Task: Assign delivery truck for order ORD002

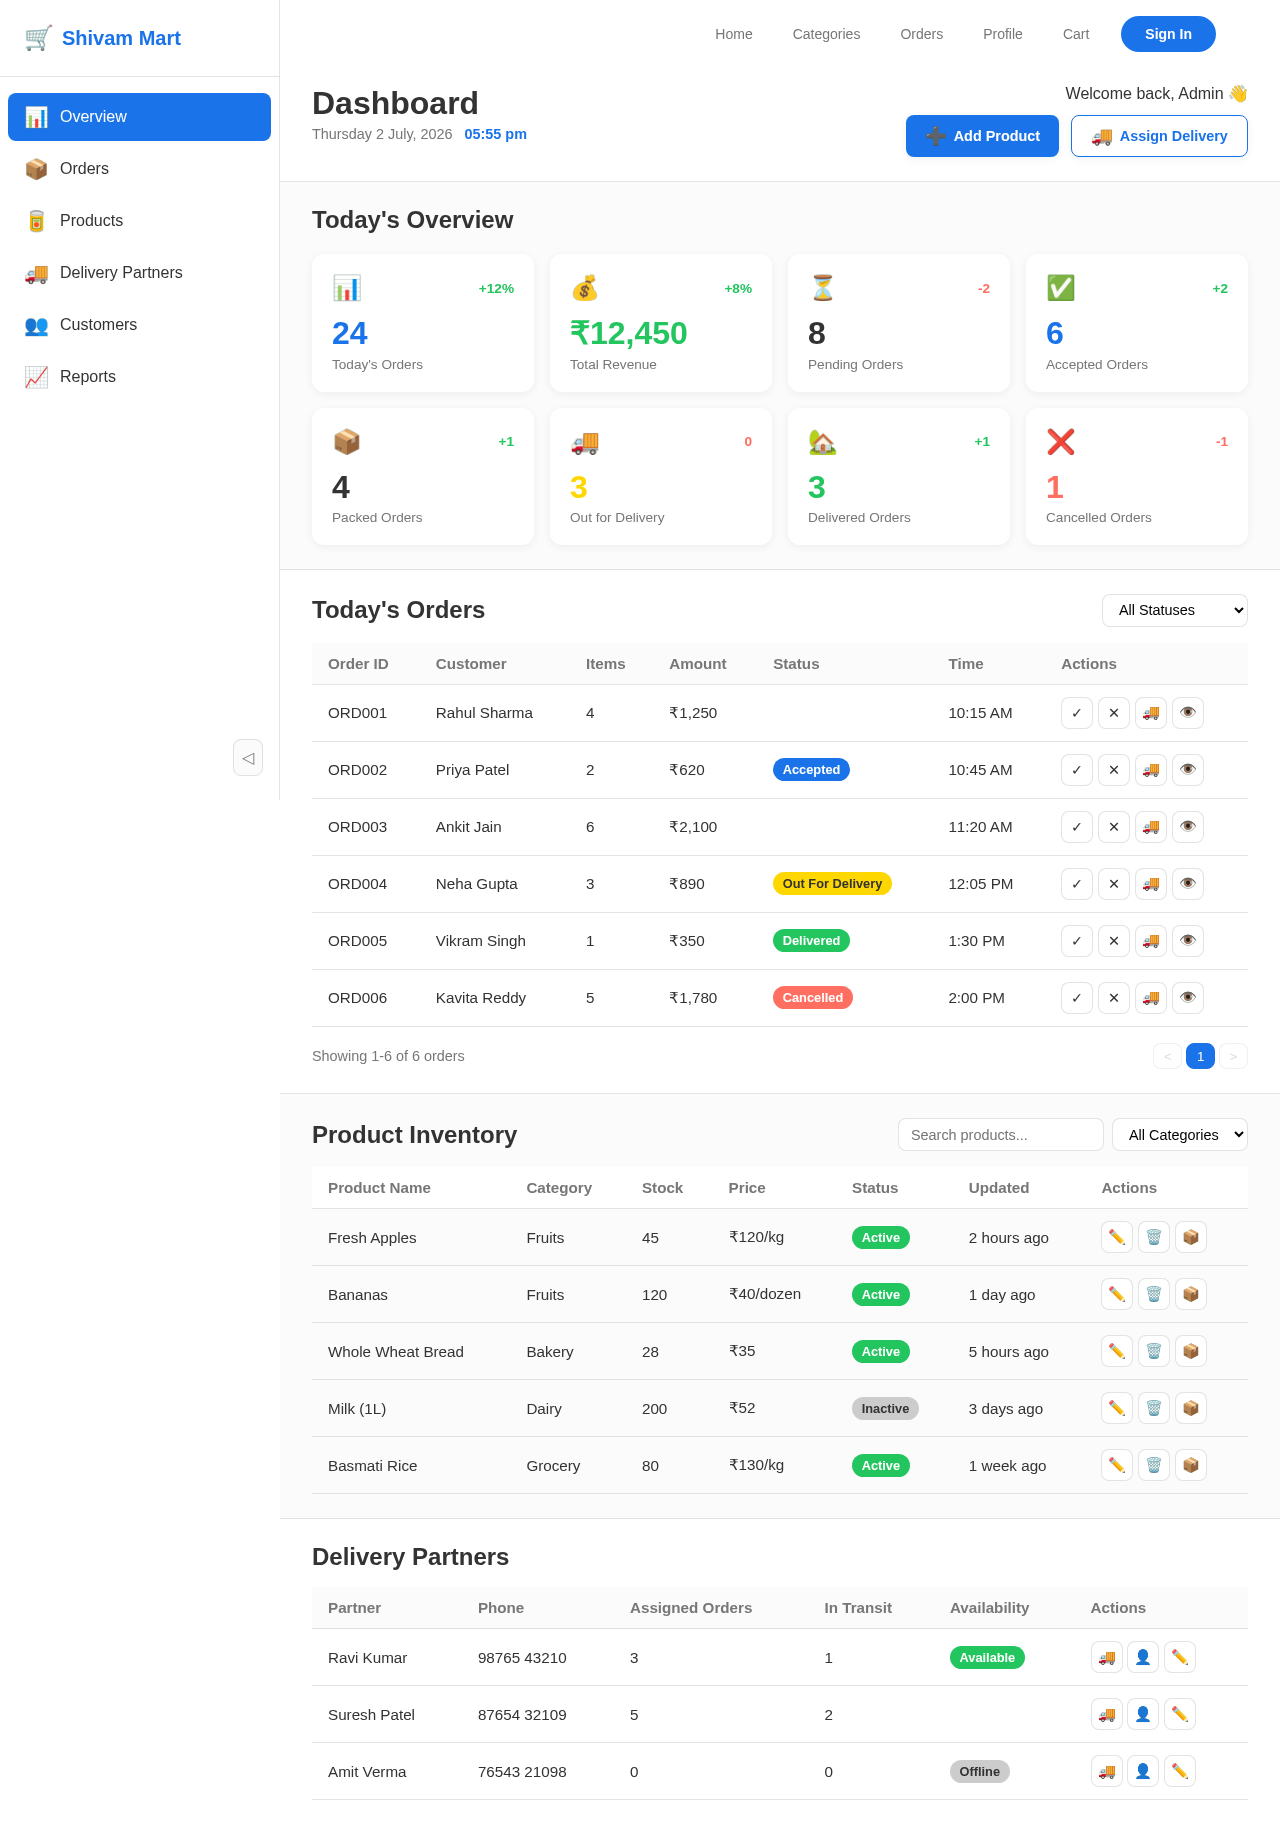Action: (x=1151, y=770)
